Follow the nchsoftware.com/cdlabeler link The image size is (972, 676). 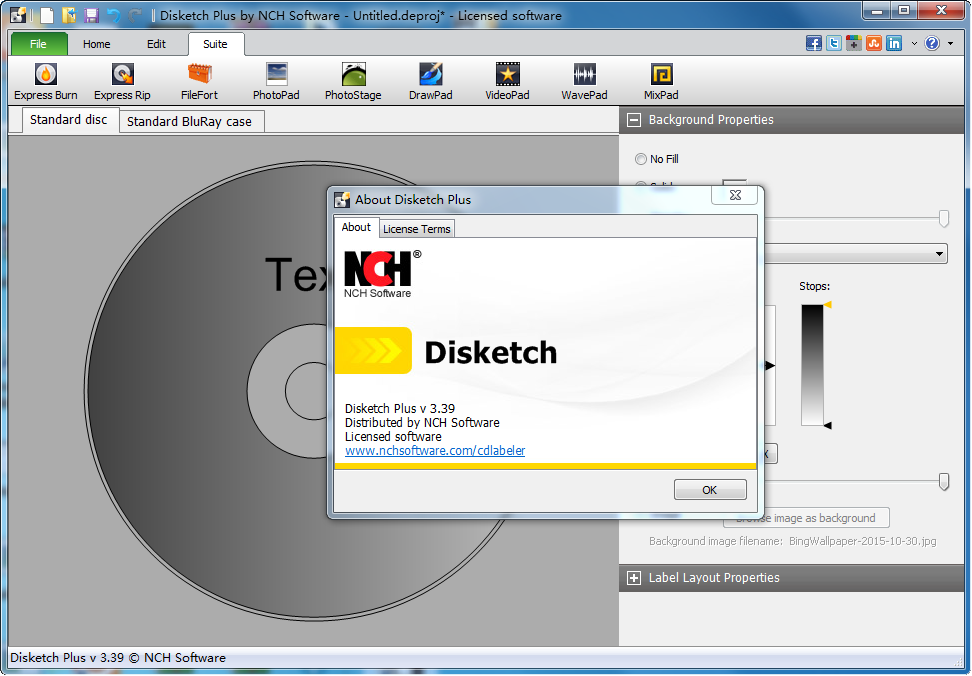435,451
